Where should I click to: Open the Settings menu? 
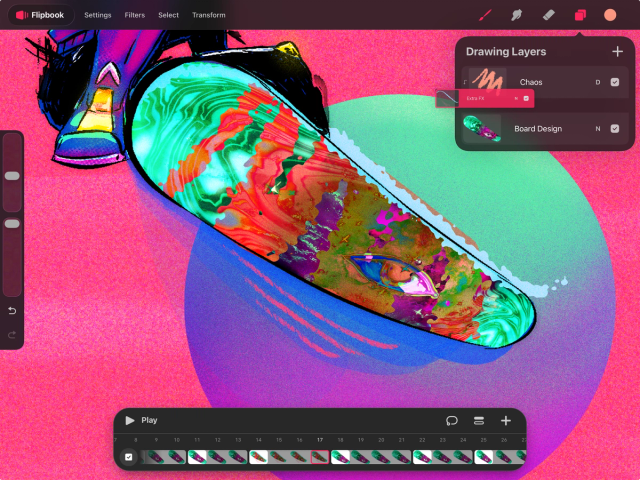[x=98, y=15]
